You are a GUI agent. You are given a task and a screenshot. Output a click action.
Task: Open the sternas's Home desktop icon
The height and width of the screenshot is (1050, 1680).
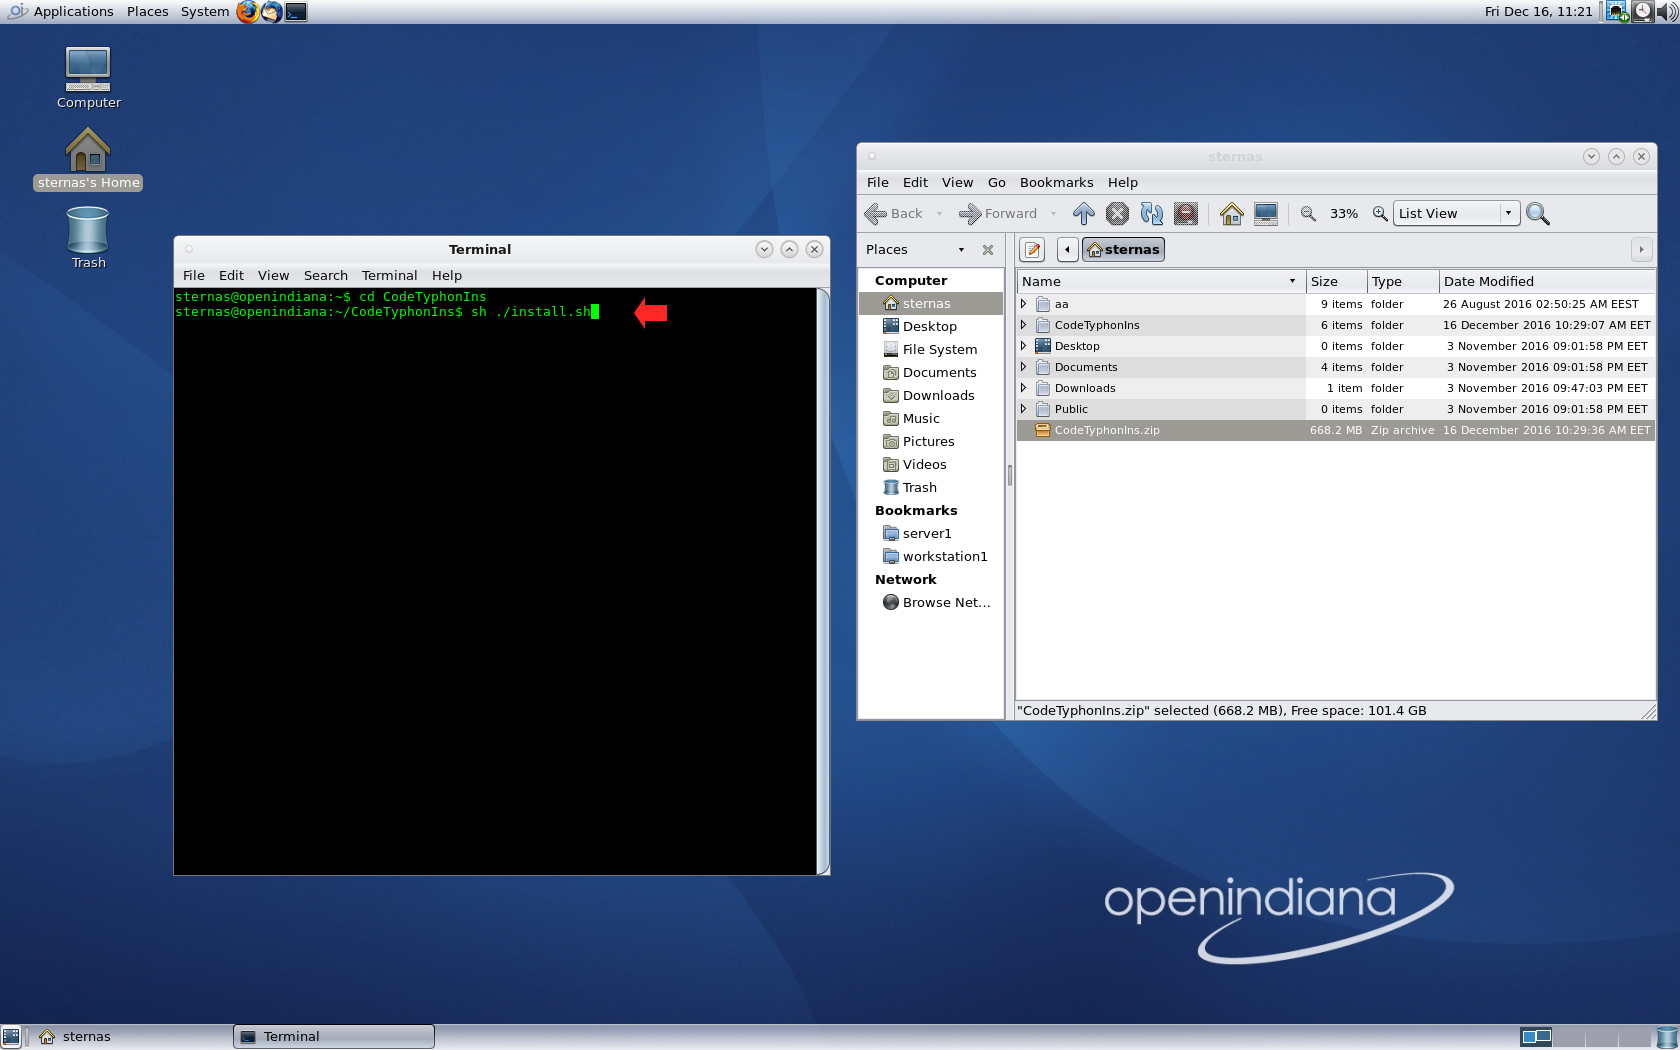click(x=88, y=158)
